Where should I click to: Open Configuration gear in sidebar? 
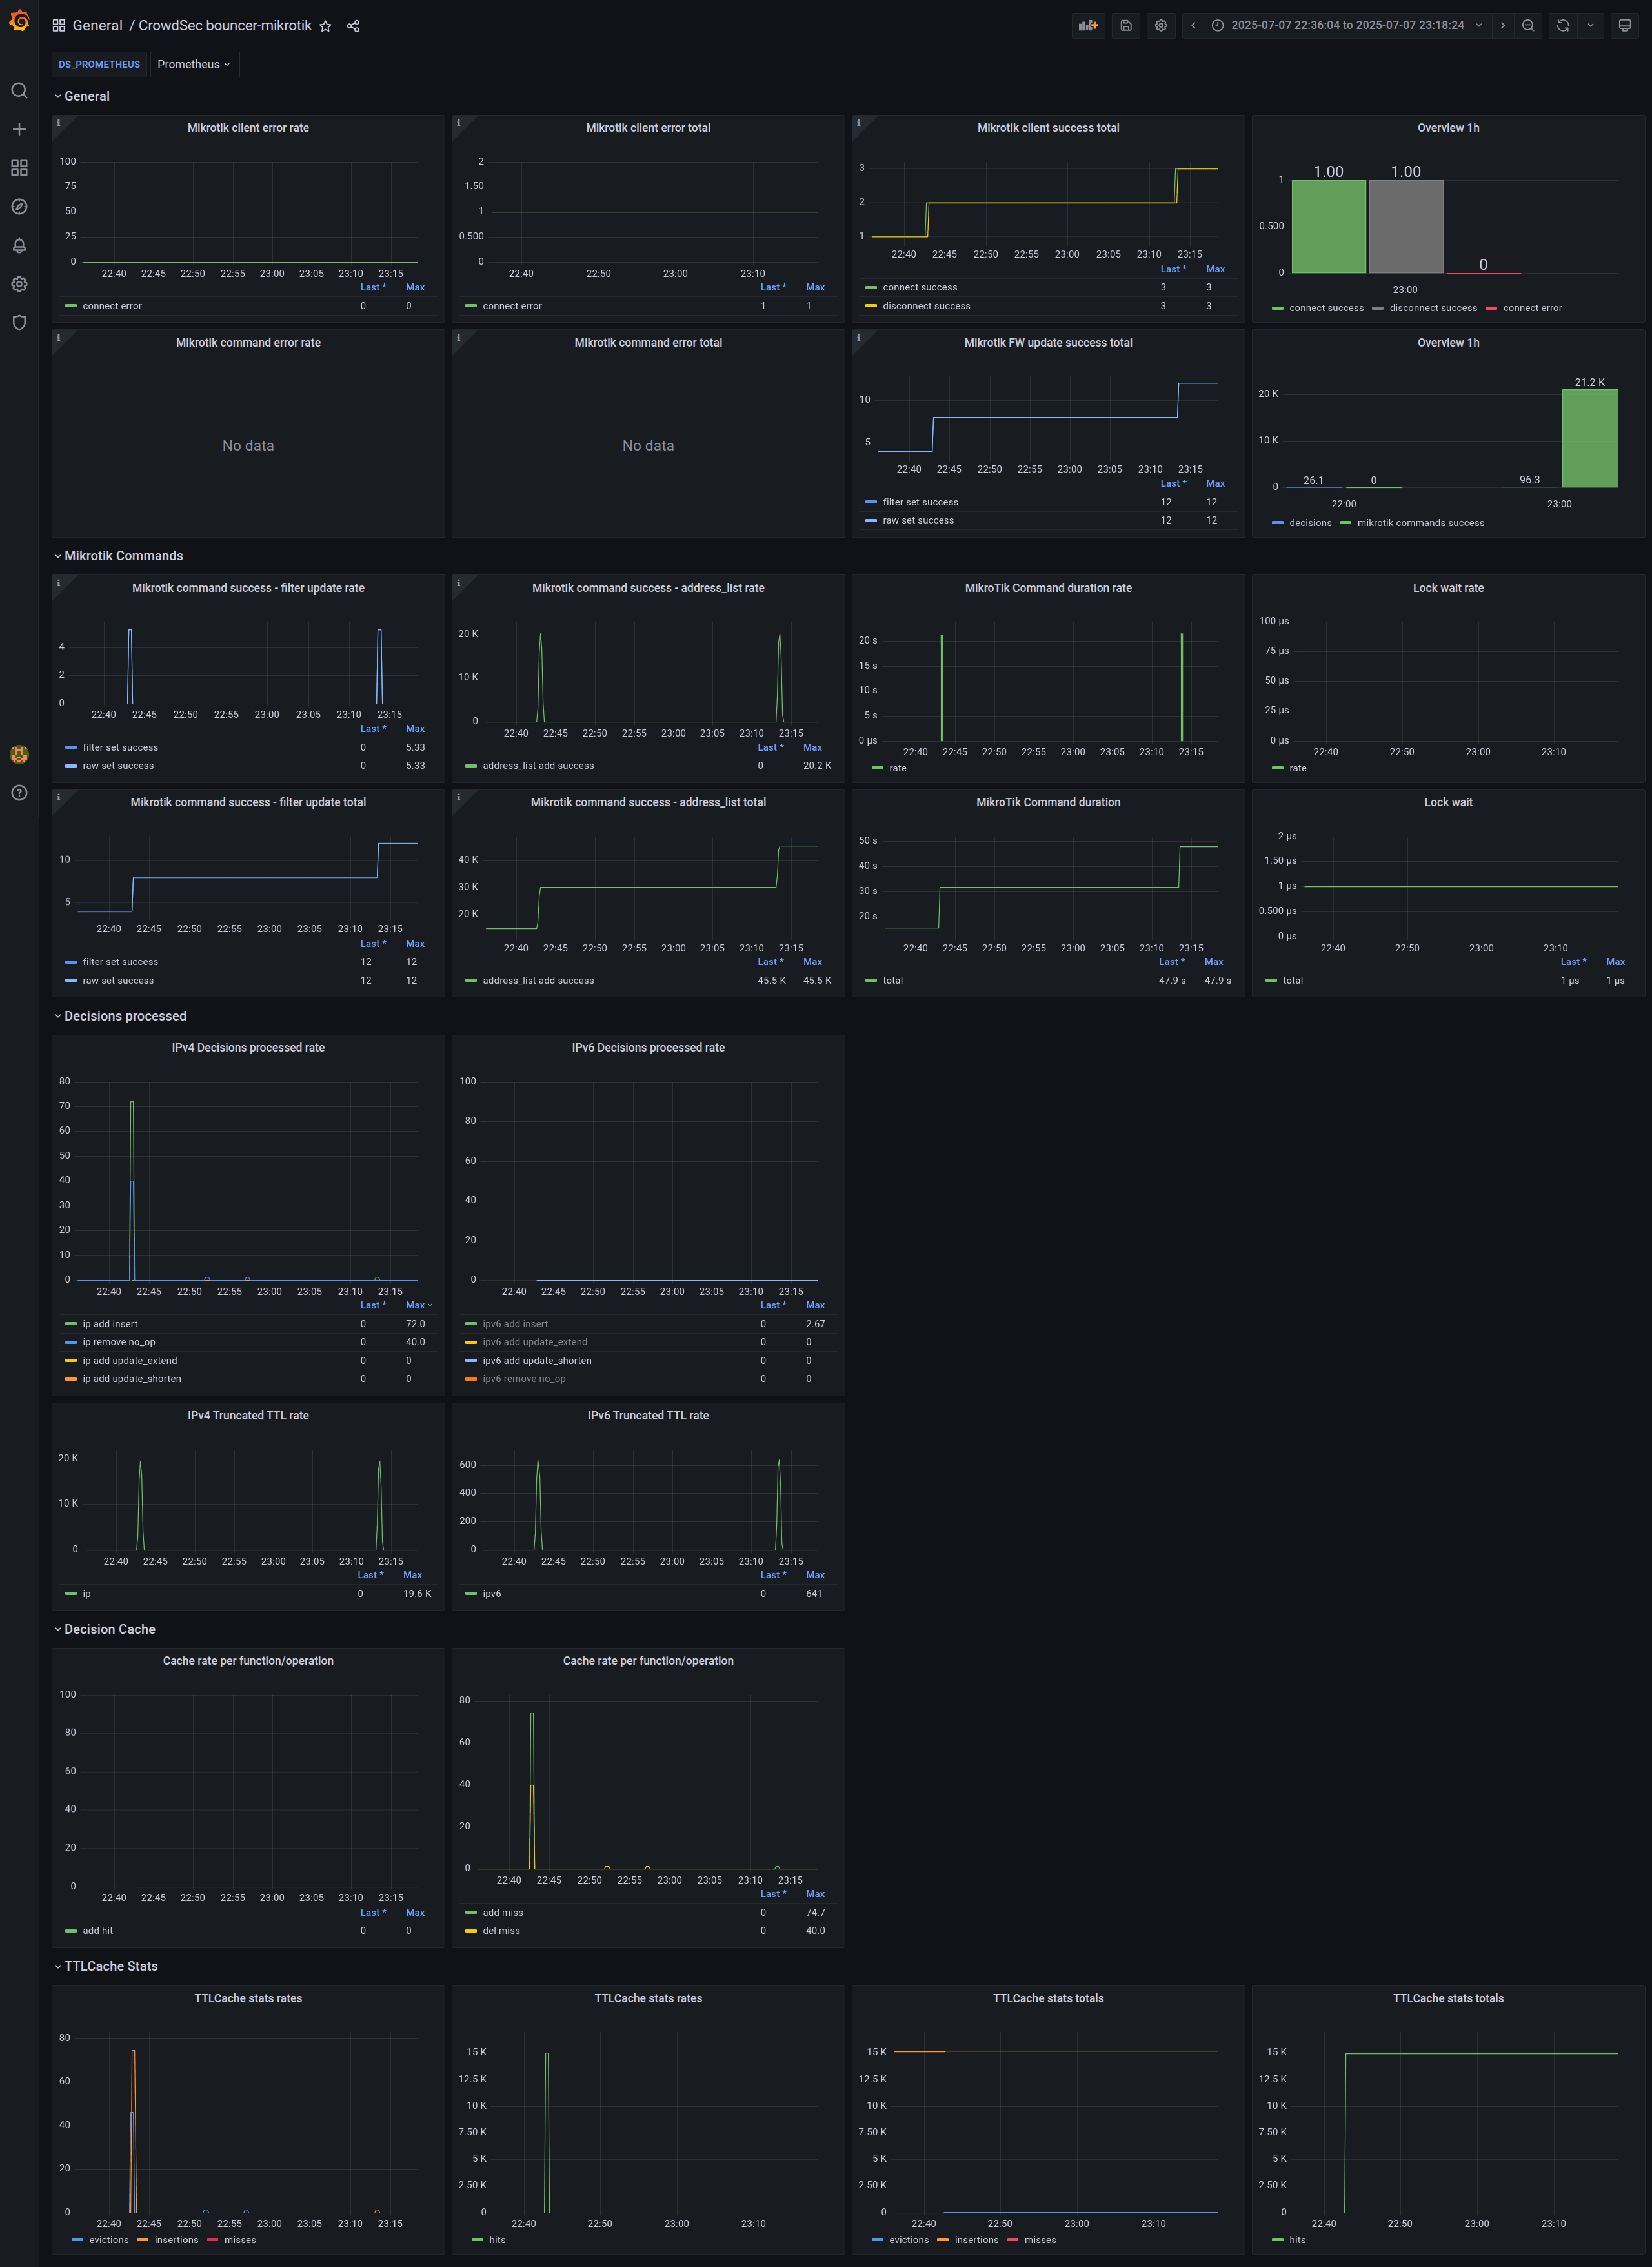tap(19, 284)
